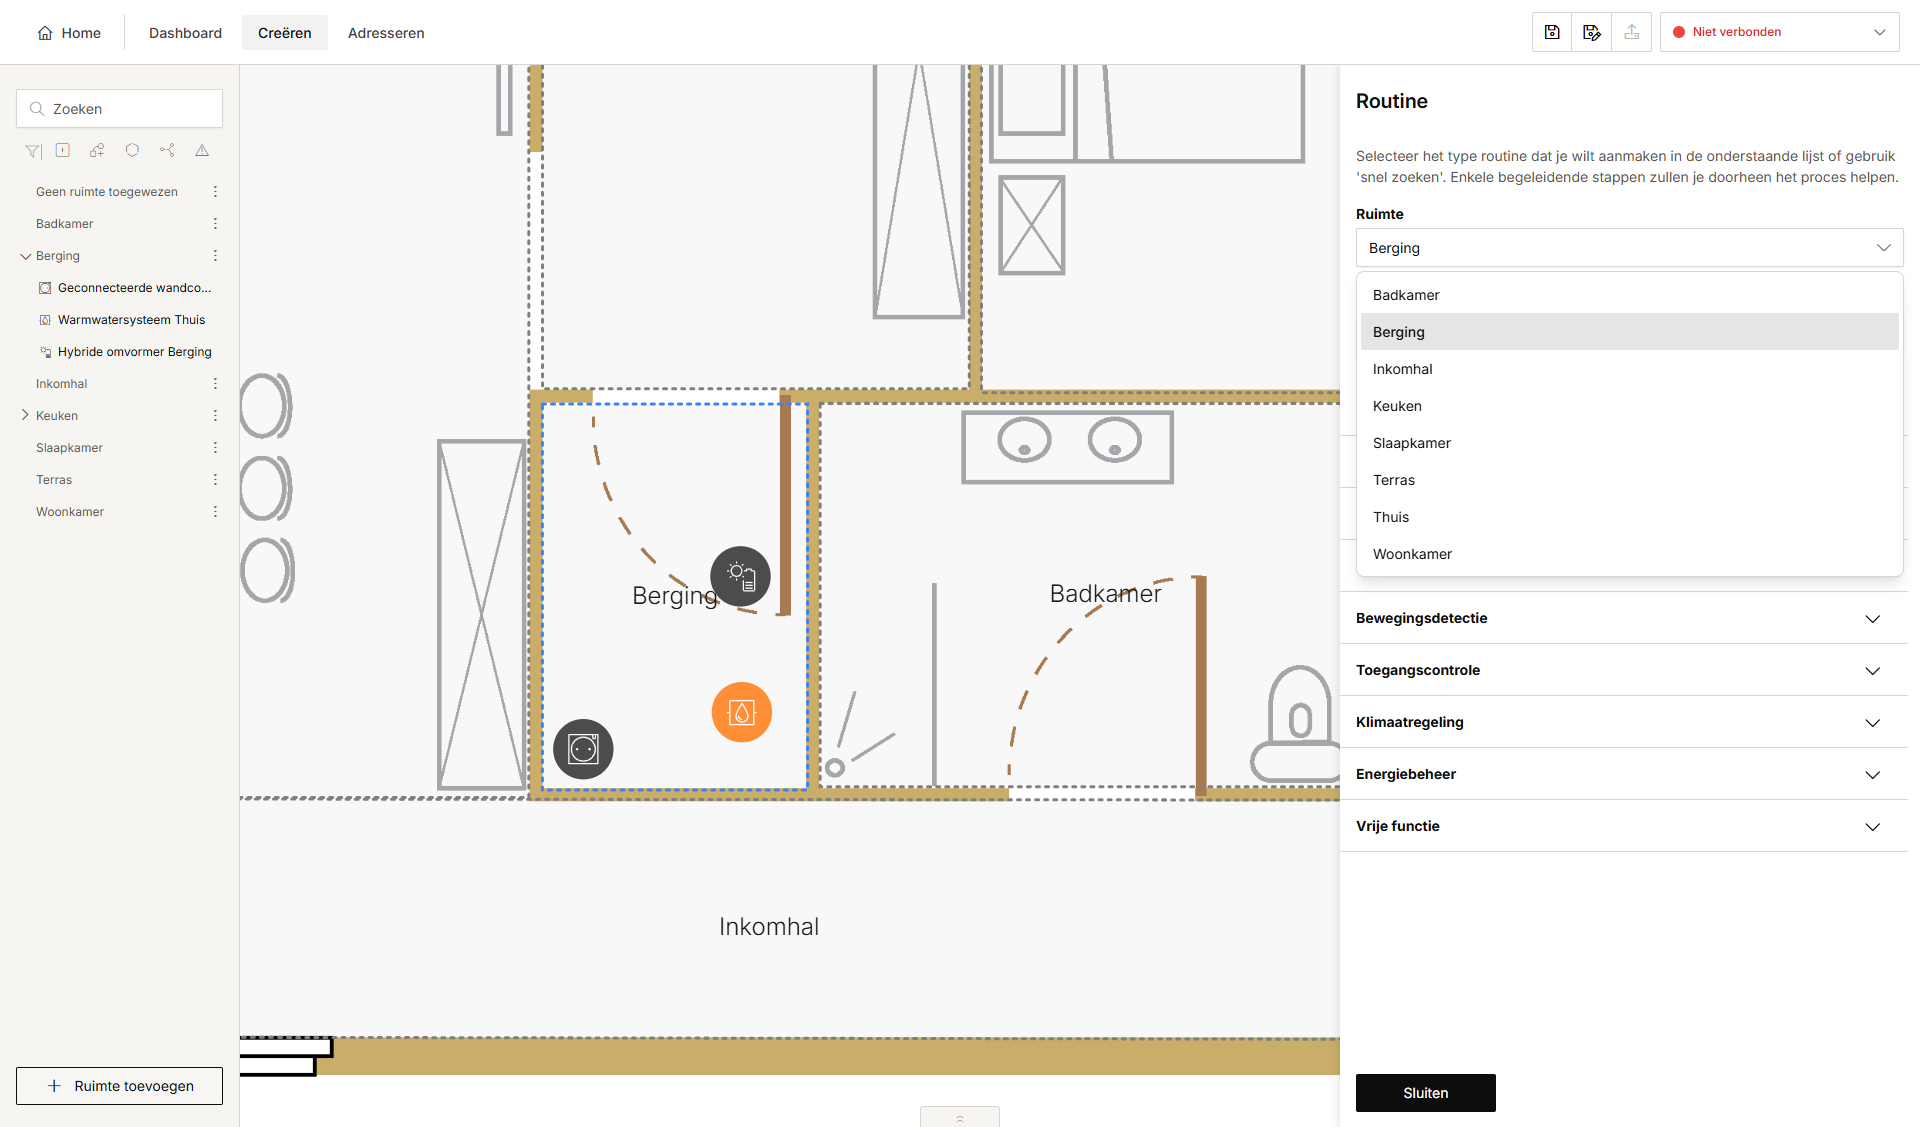Click the add shapes icon in sidebar toolbar

(x=97, y=151)
